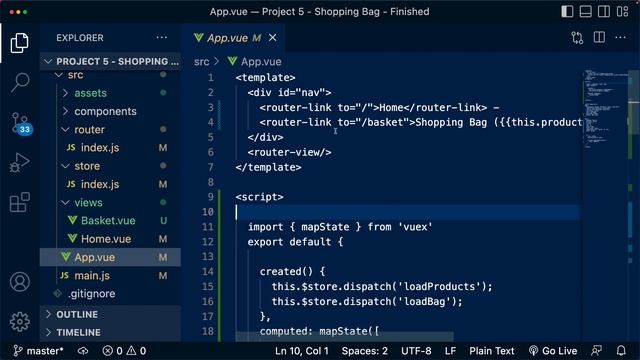Close the App.vue editor tab

(273, 38)
